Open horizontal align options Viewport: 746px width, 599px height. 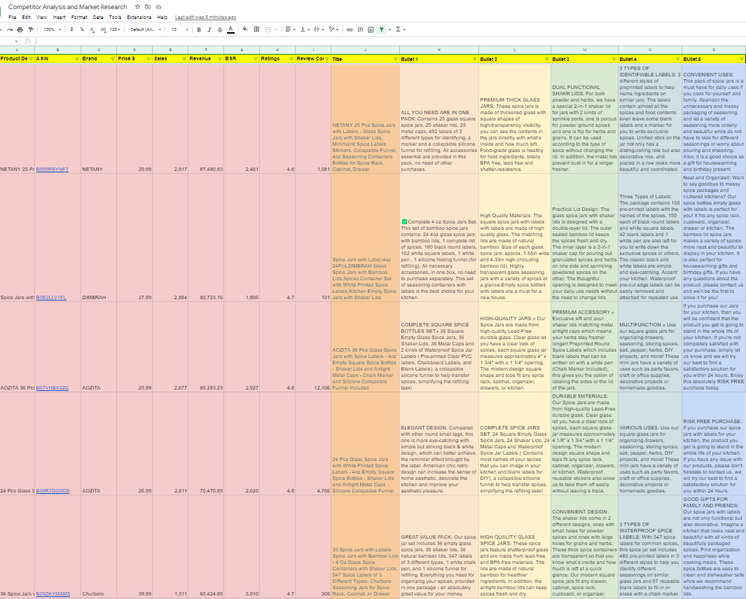289,29
